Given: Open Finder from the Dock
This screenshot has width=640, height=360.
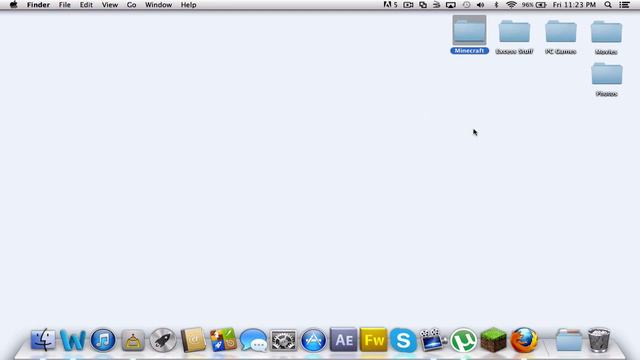Looking at the screenshot, I should click(x=43, y=340).
